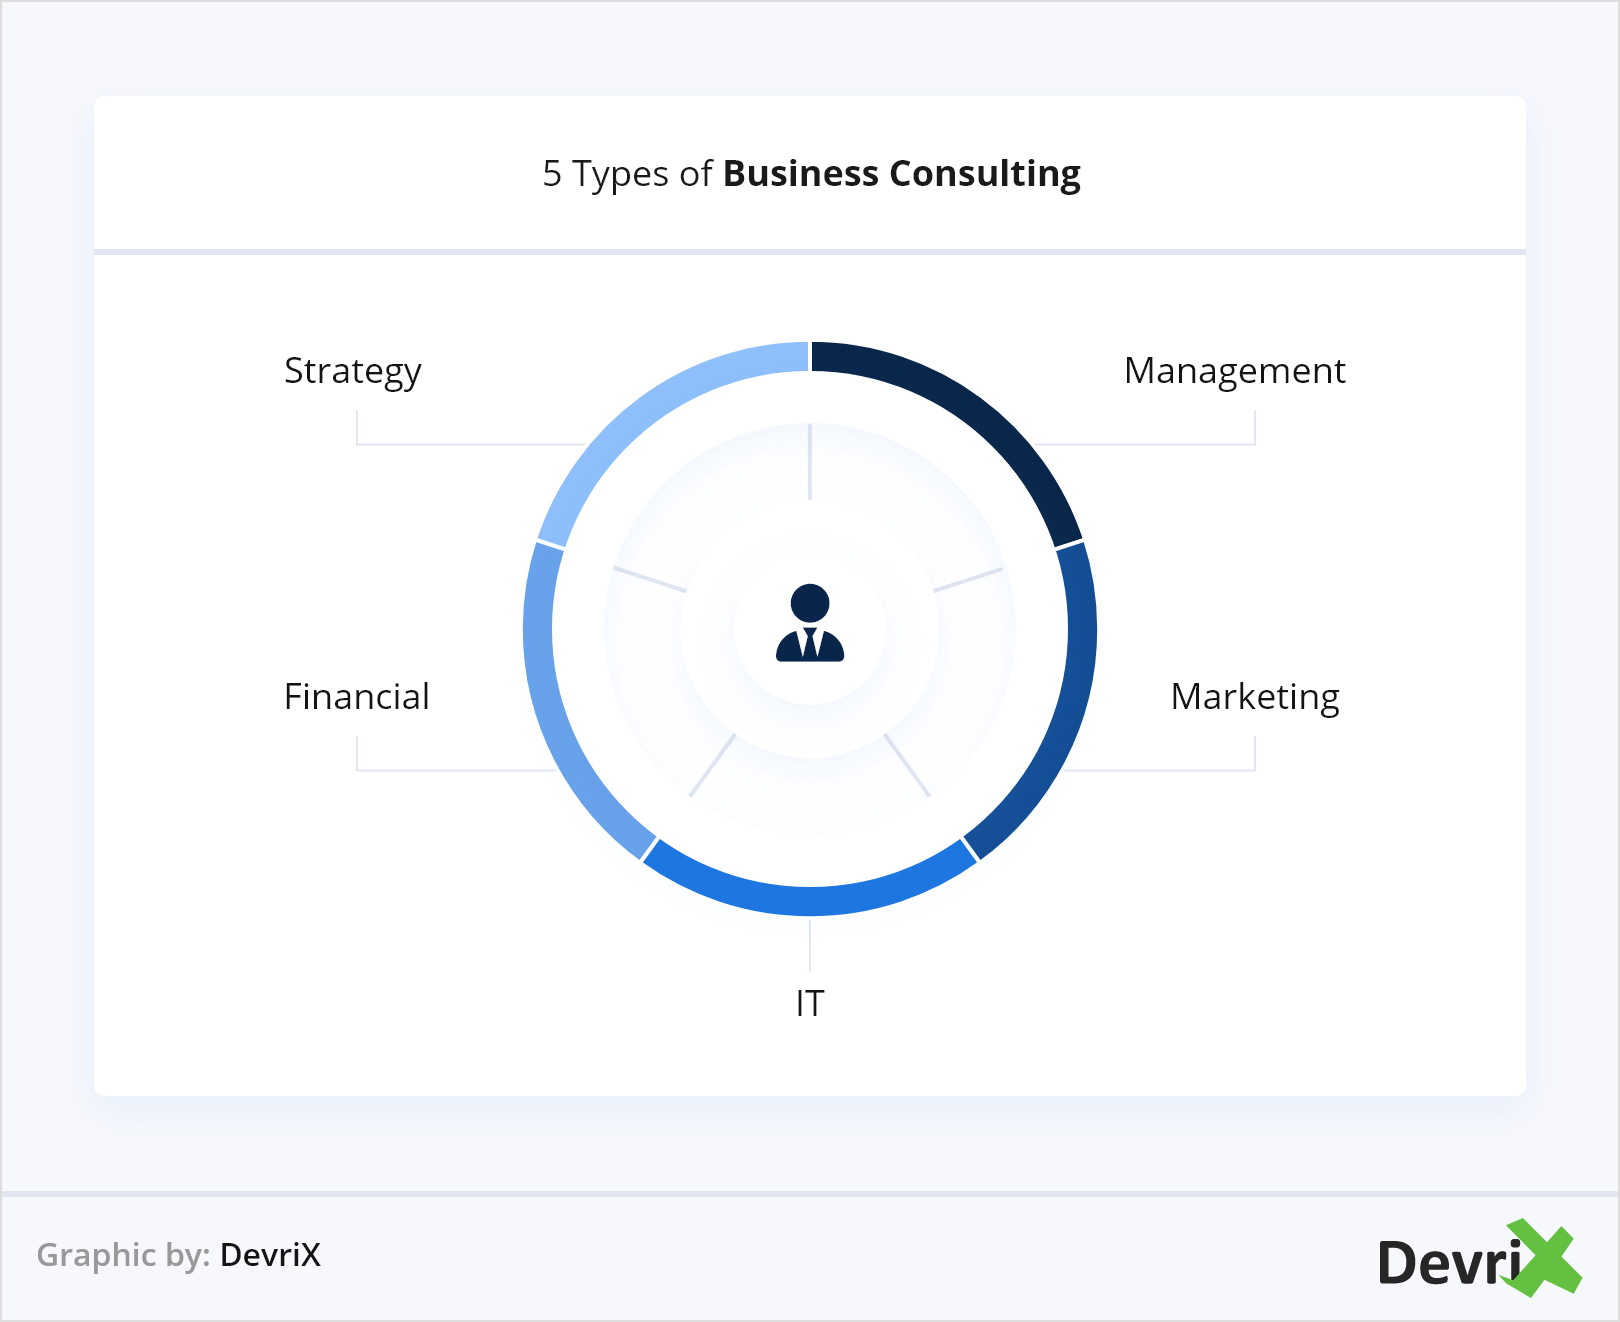Click the vertical connector line above IT
Viewport: 1620px width, 1322px height.
810,945
